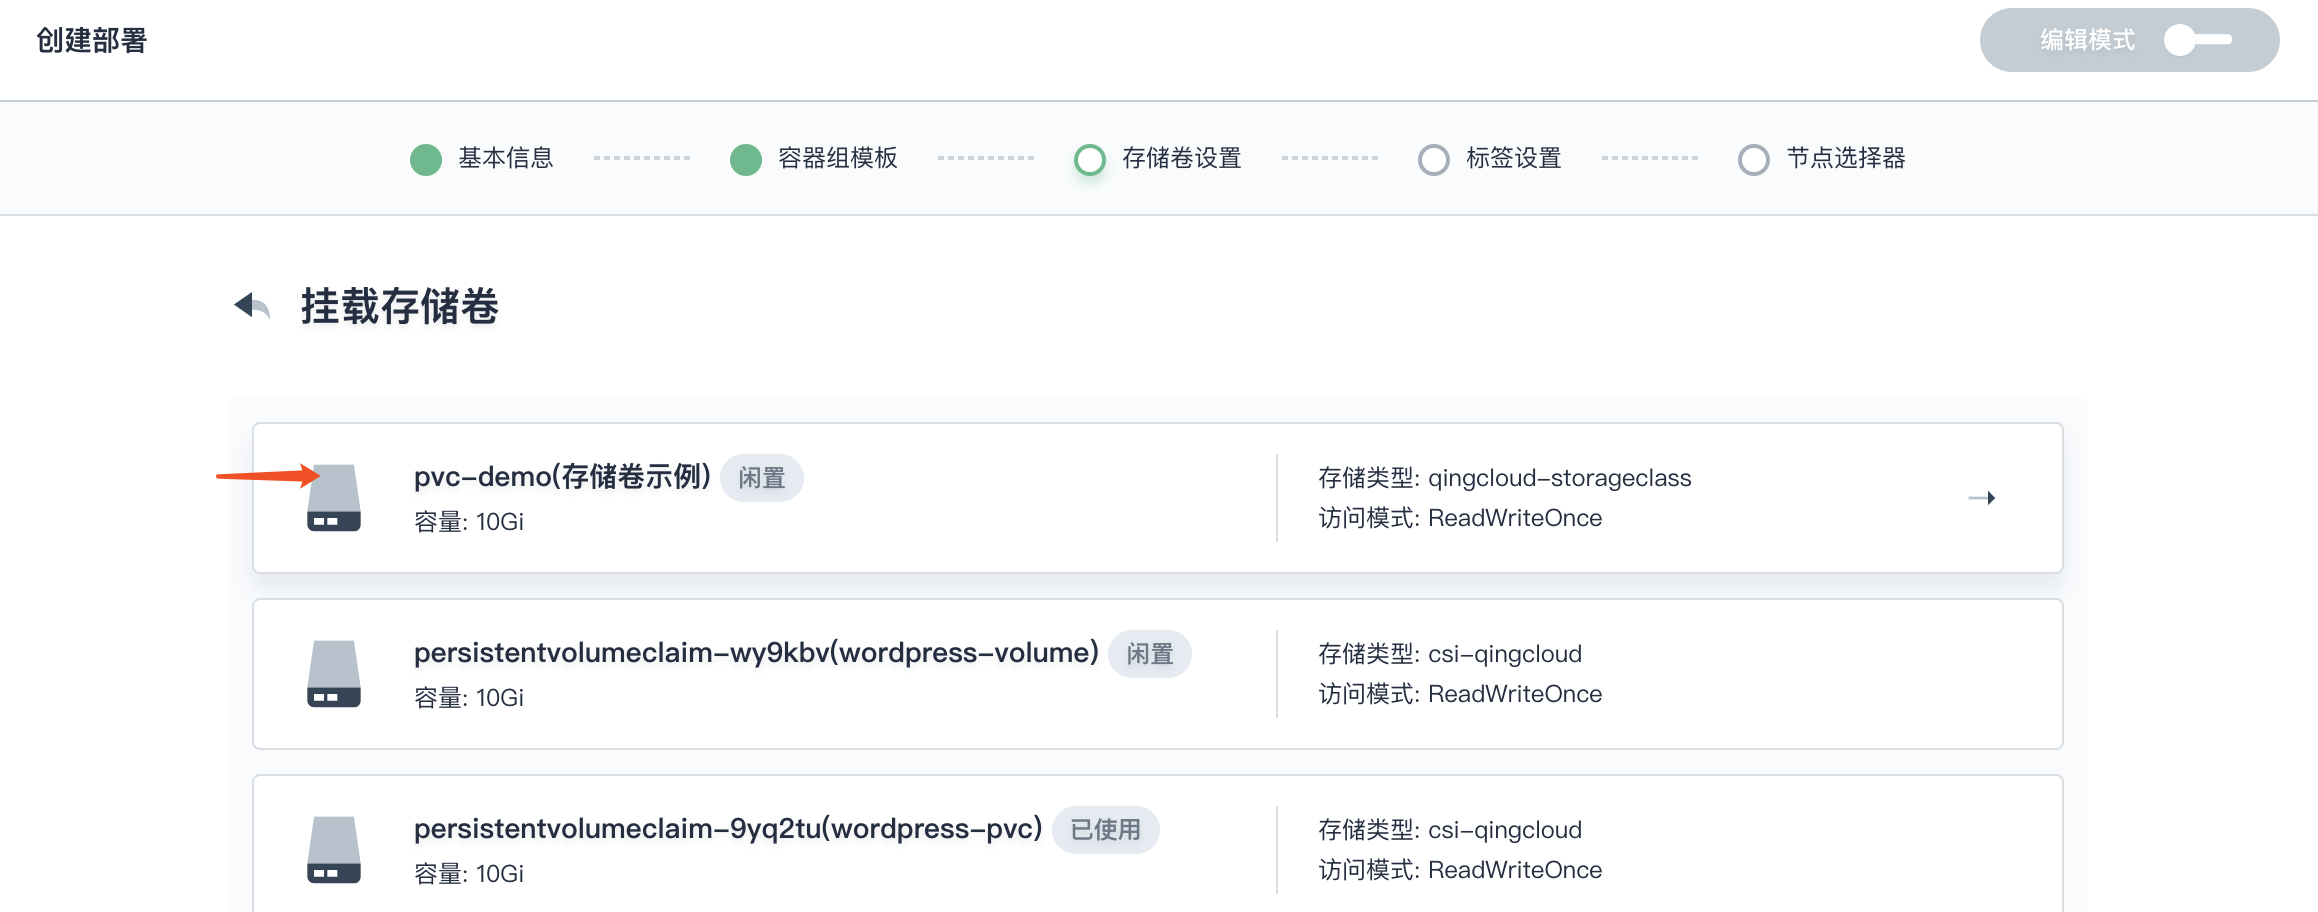Click the empty 标签设置 step circle
The width and height of the screenshot is (2318, 912).
coord(1434,160)
